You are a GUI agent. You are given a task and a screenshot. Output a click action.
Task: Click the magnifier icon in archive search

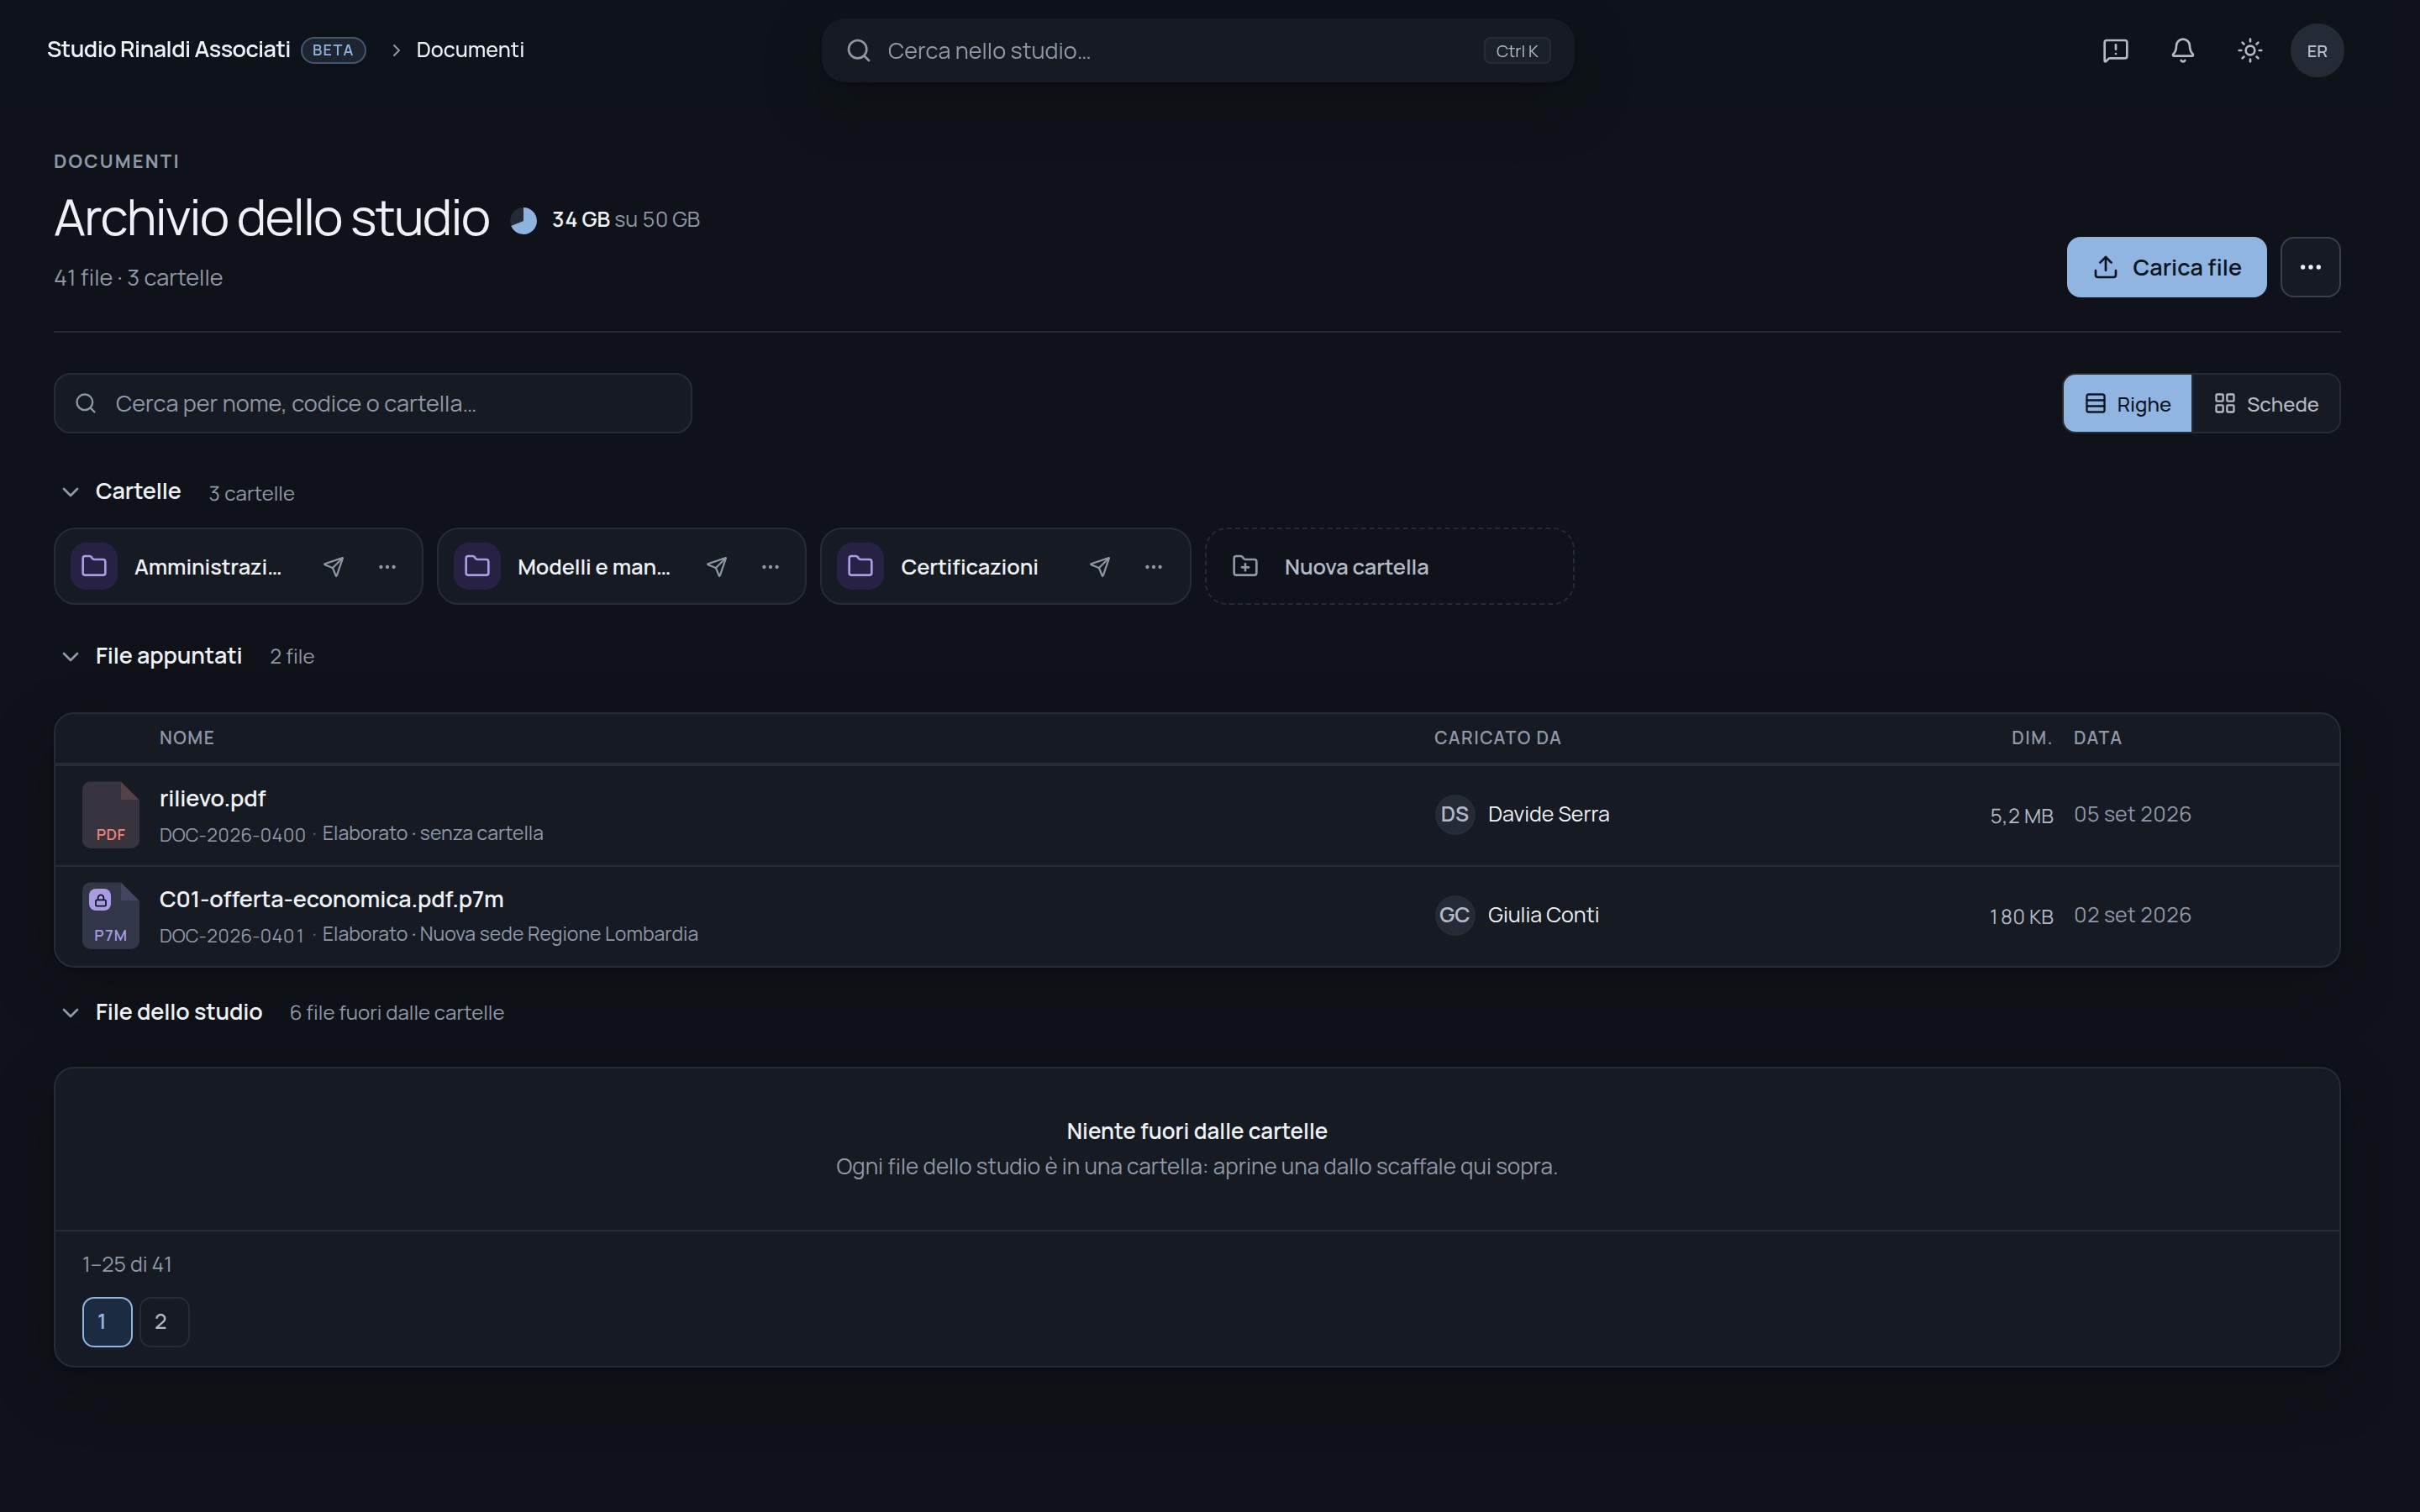coord(86,403)
